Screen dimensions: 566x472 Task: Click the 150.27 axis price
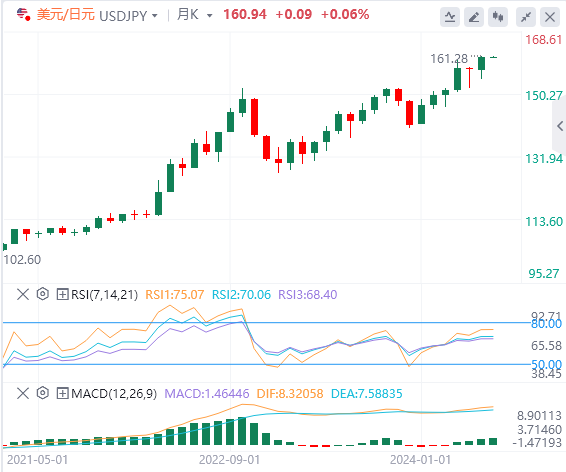pyautogui.click(x=544, y=96)
